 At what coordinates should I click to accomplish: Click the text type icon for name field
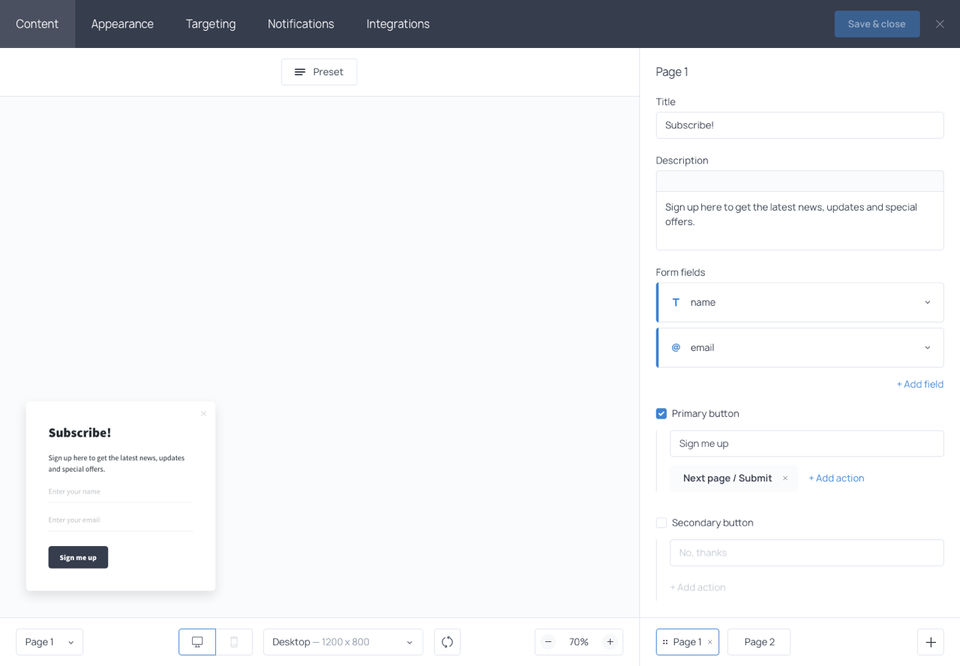pos(676,302)
